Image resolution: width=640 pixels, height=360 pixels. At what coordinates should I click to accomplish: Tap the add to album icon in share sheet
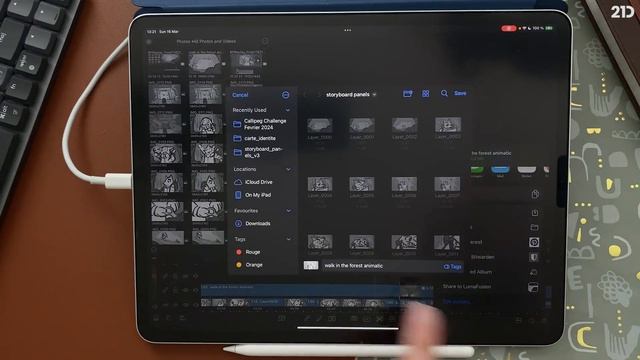(533, 272)
